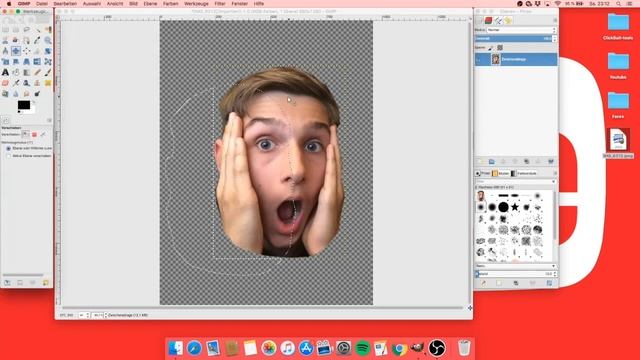Click the Abstand spacing stepper arrows
This screenshot has height=360, width=640.
pyautogui.click(x=555, y=274)
